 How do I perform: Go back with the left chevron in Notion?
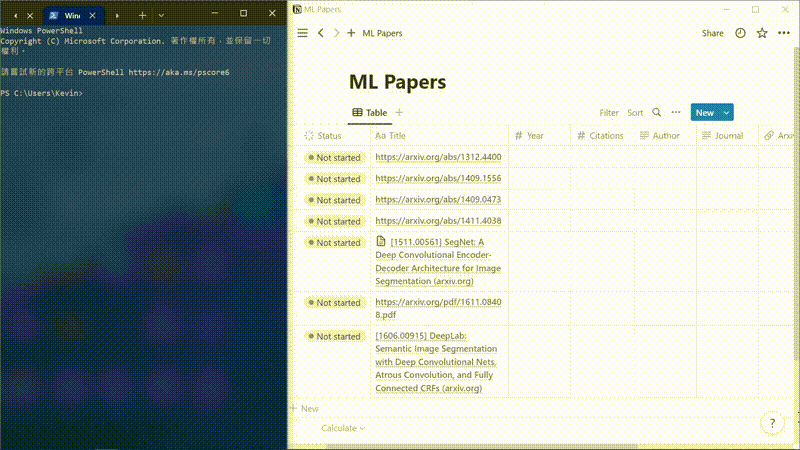(321, 33)
